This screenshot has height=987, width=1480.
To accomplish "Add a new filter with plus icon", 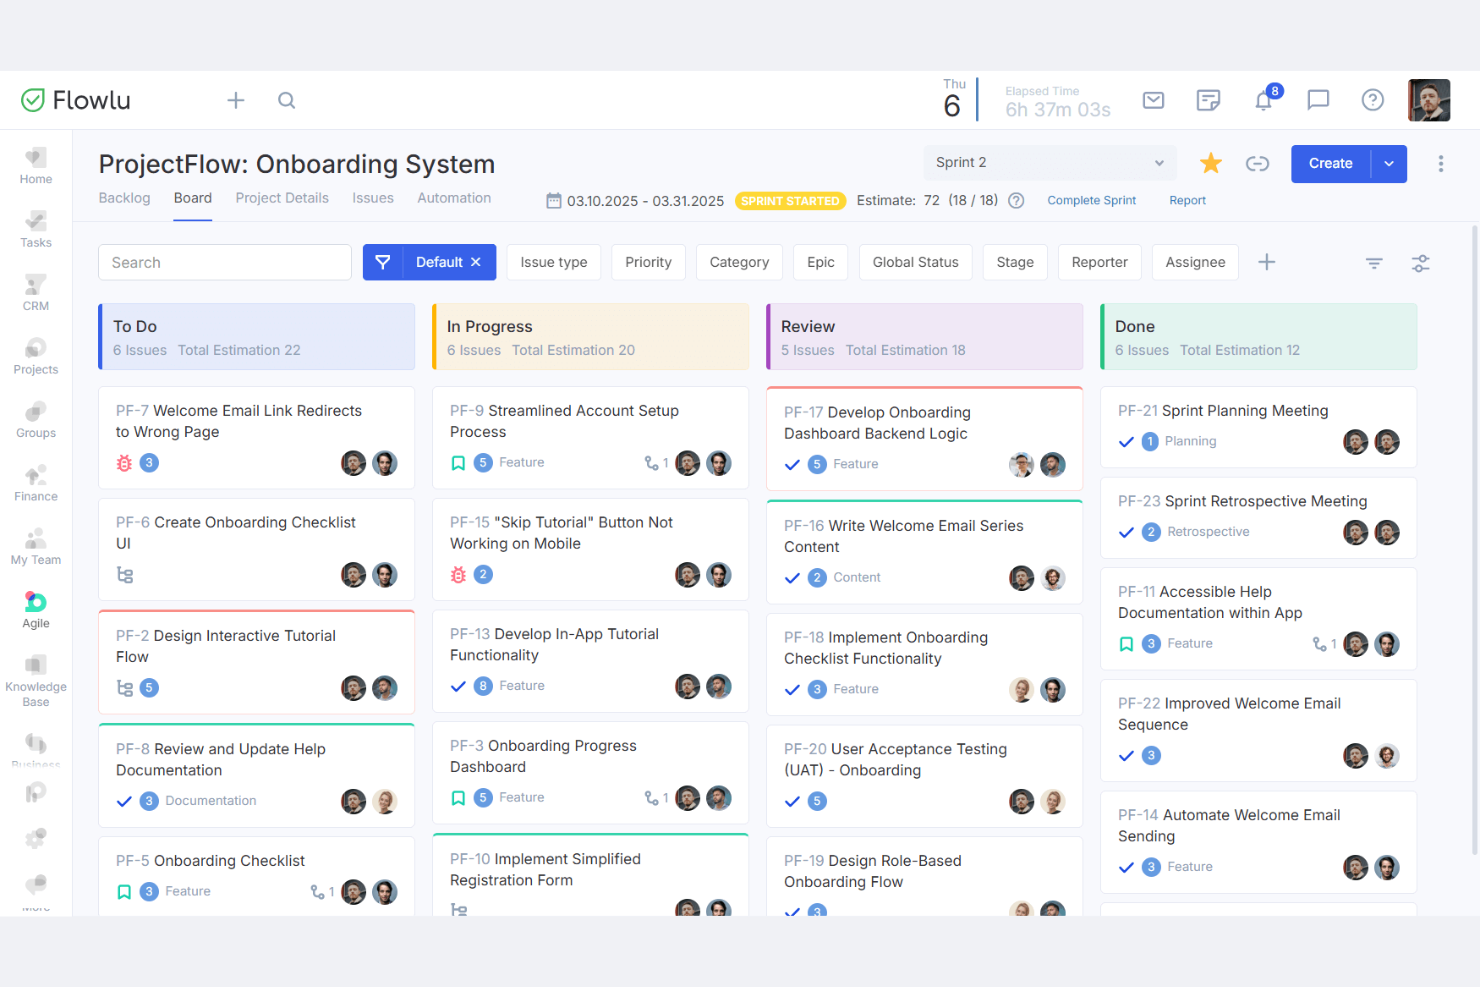I will [1267, 262].
